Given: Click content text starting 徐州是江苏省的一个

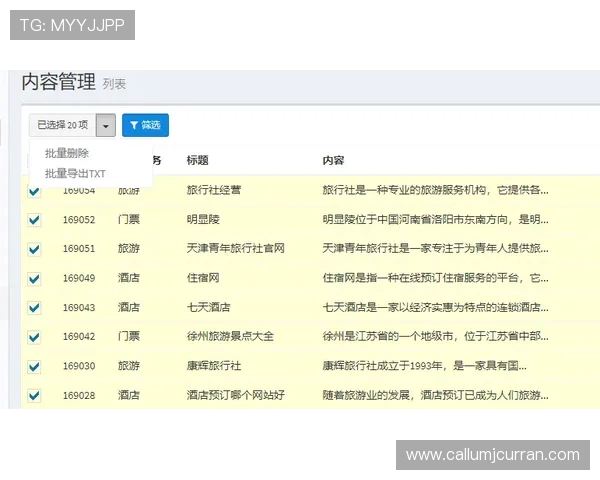Looking at the screenshot, I should pyautogui.click(x=435, y=336).
